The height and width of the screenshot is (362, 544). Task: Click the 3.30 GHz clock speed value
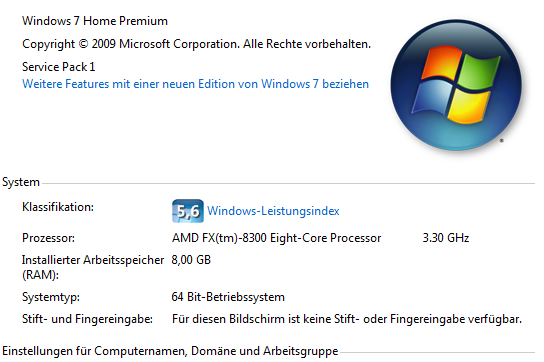pos(446,238)
